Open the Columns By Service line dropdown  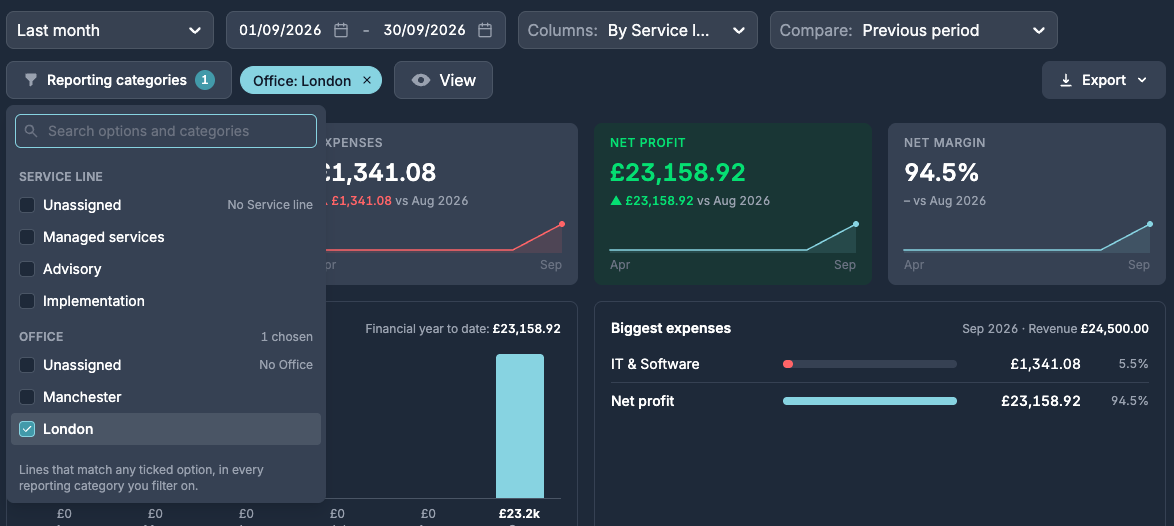click(x=638, y=30)
